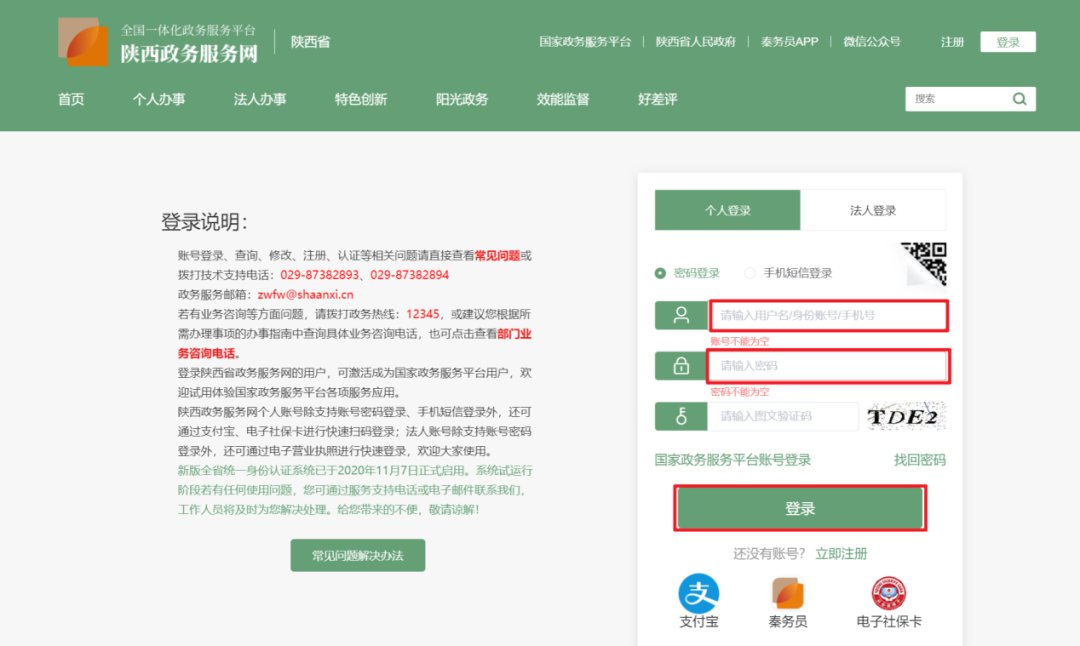Viewport: 1080px width, 646px height.
Task: Click the Alipay login icon
Action: click(x=699, y=594)
